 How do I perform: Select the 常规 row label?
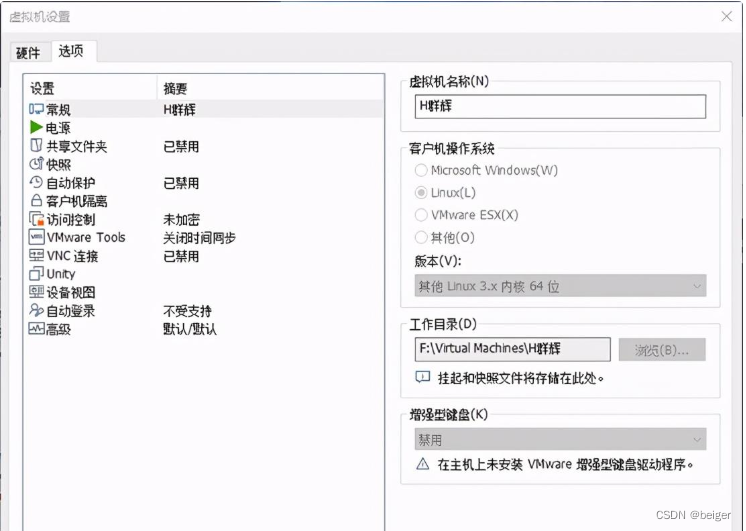[x=59, y=110]
